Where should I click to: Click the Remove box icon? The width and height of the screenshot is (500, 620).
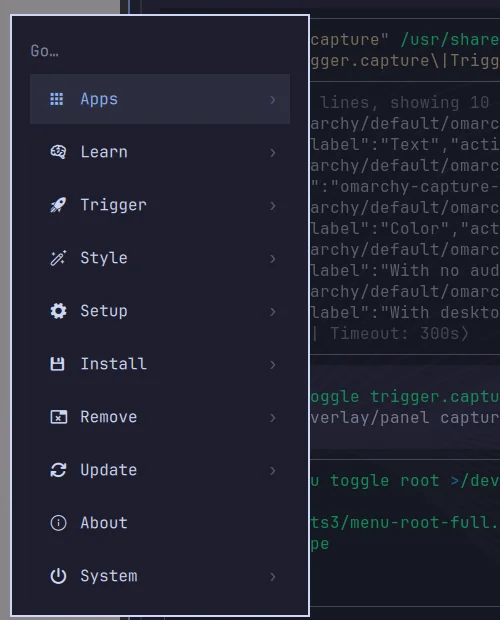tap(58, 417)
